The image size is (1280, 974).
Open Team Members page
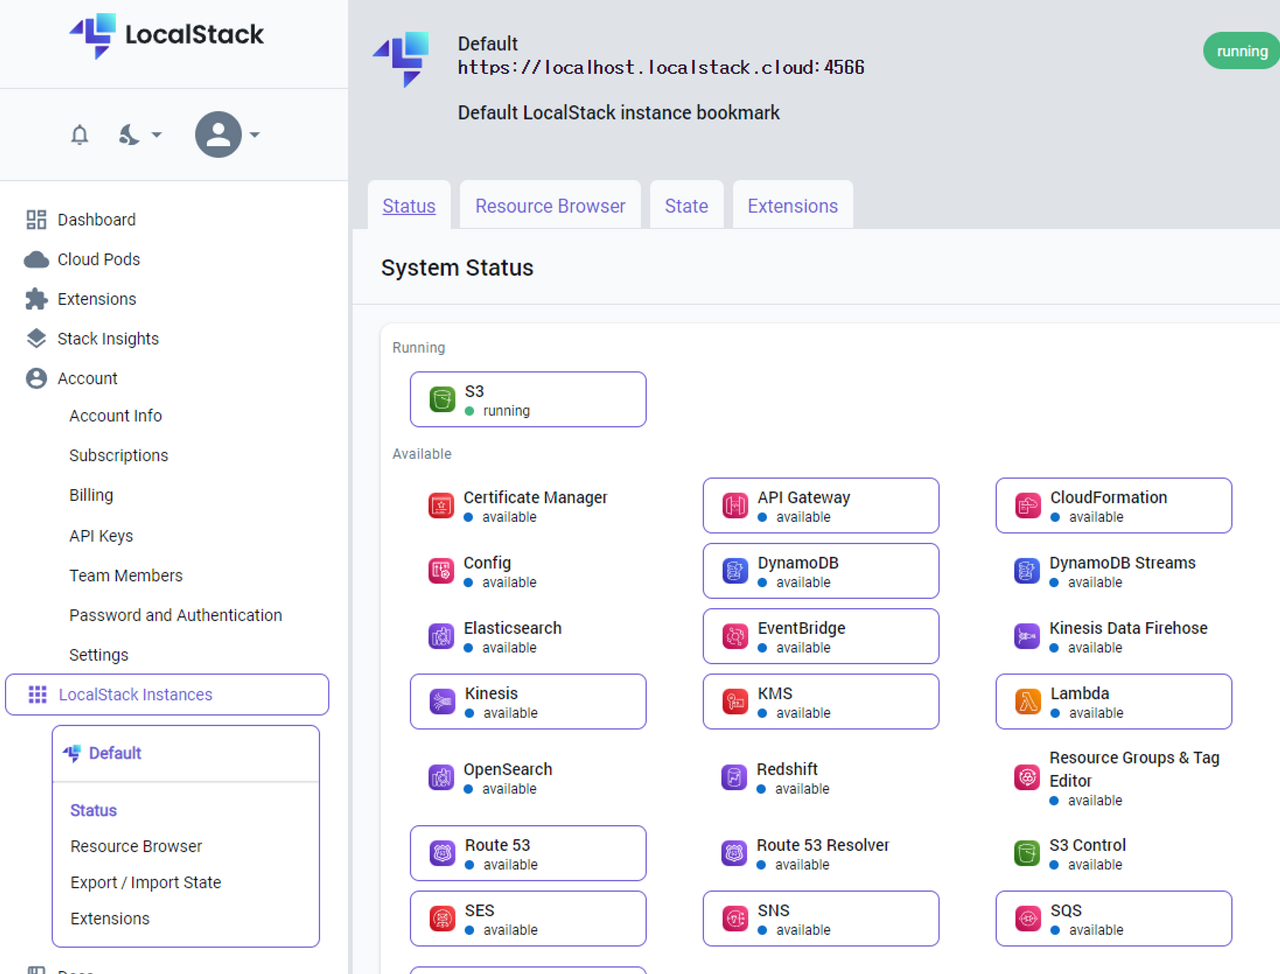126,575
